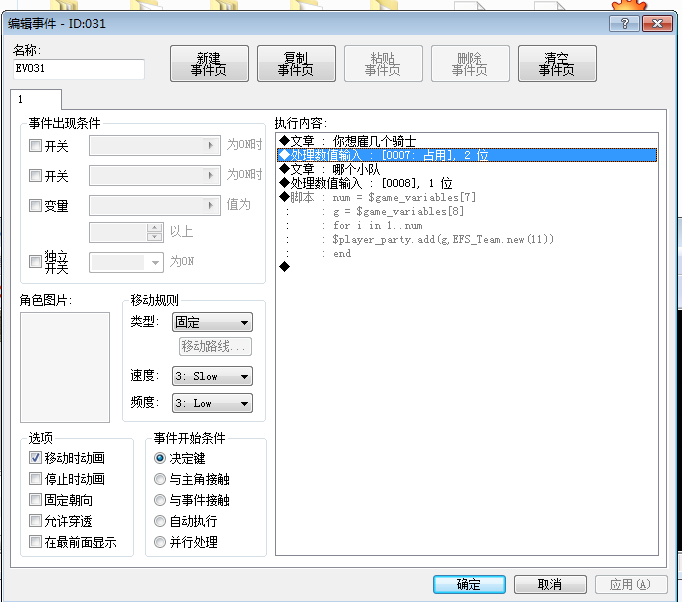Click the empty last command diamond row
Viewport: 682px width, 602px height.
click(x=467, y=267)
